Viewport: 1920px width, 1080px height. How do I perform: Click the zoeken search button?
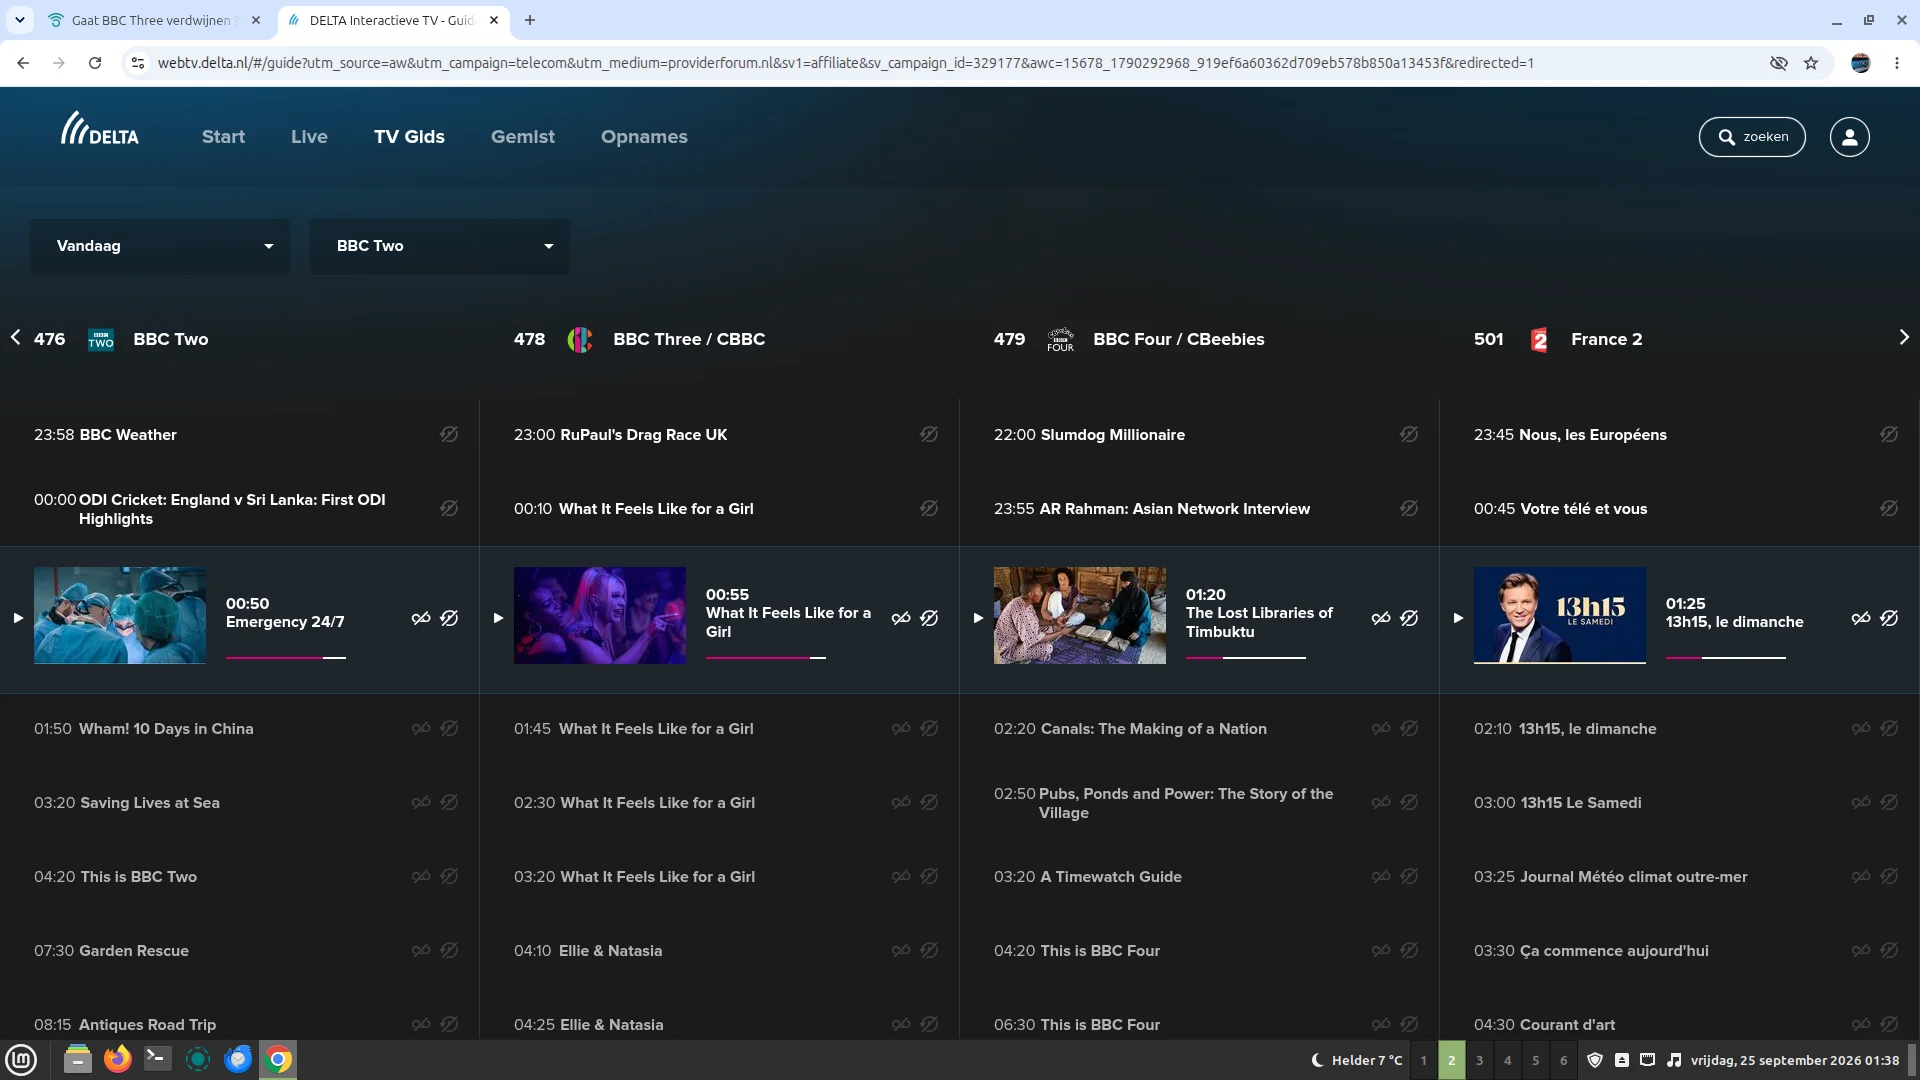pos(1752,137)
